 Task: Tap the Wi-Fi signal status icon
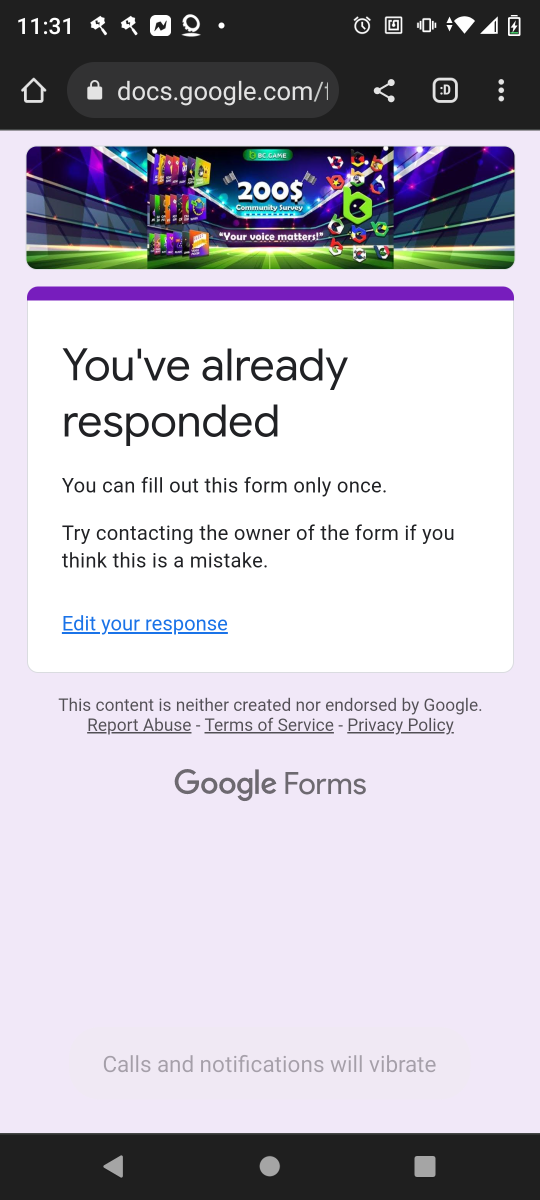[x=461, y=26]
